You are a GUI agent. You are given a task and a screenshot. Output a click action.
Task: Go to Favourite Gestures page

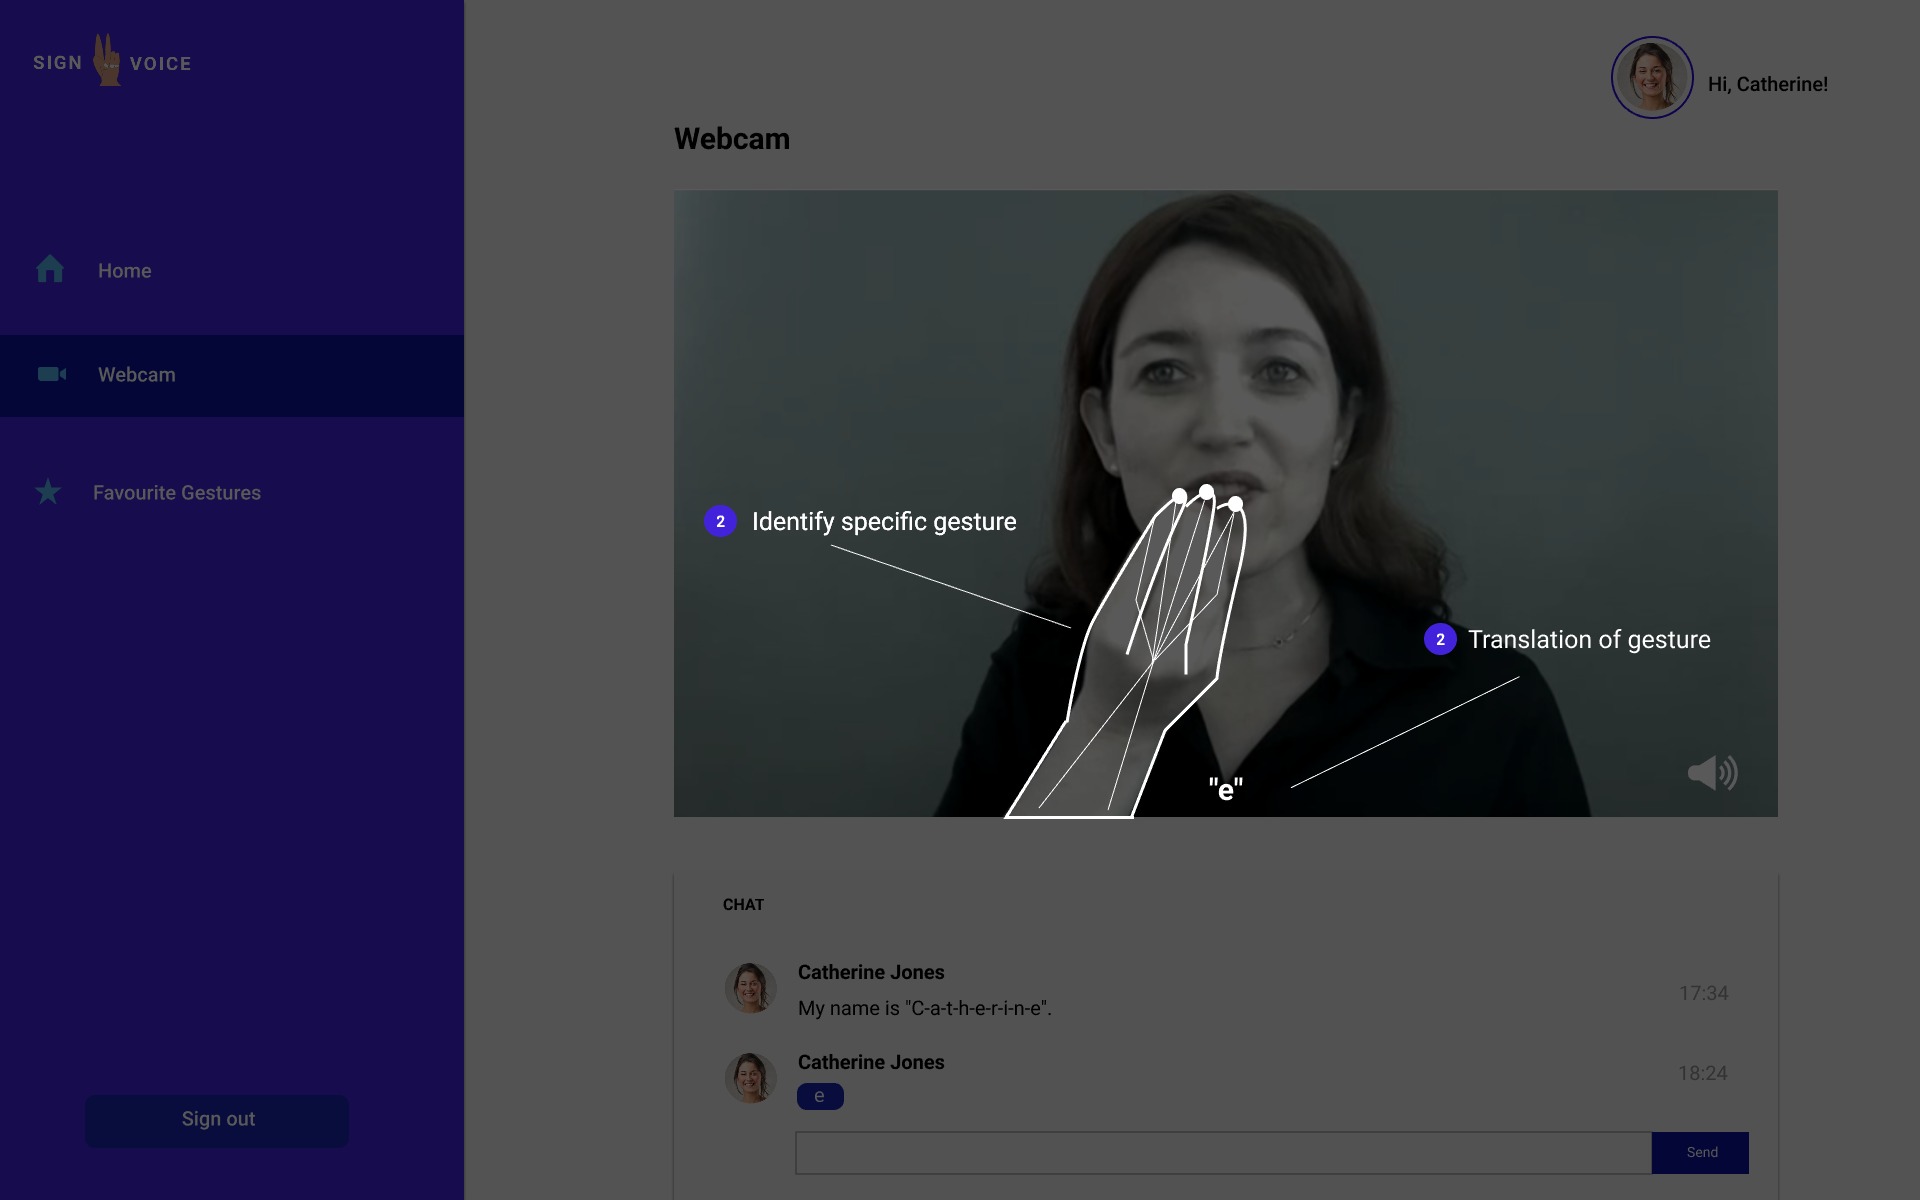pos(177,493)
